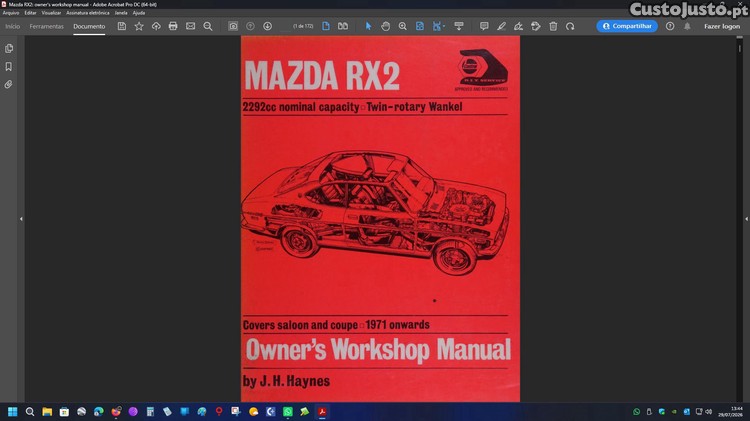Screen dimensions: 750x421
Task: Add a comment with the speech bubble icon
Action: [484, 26]
